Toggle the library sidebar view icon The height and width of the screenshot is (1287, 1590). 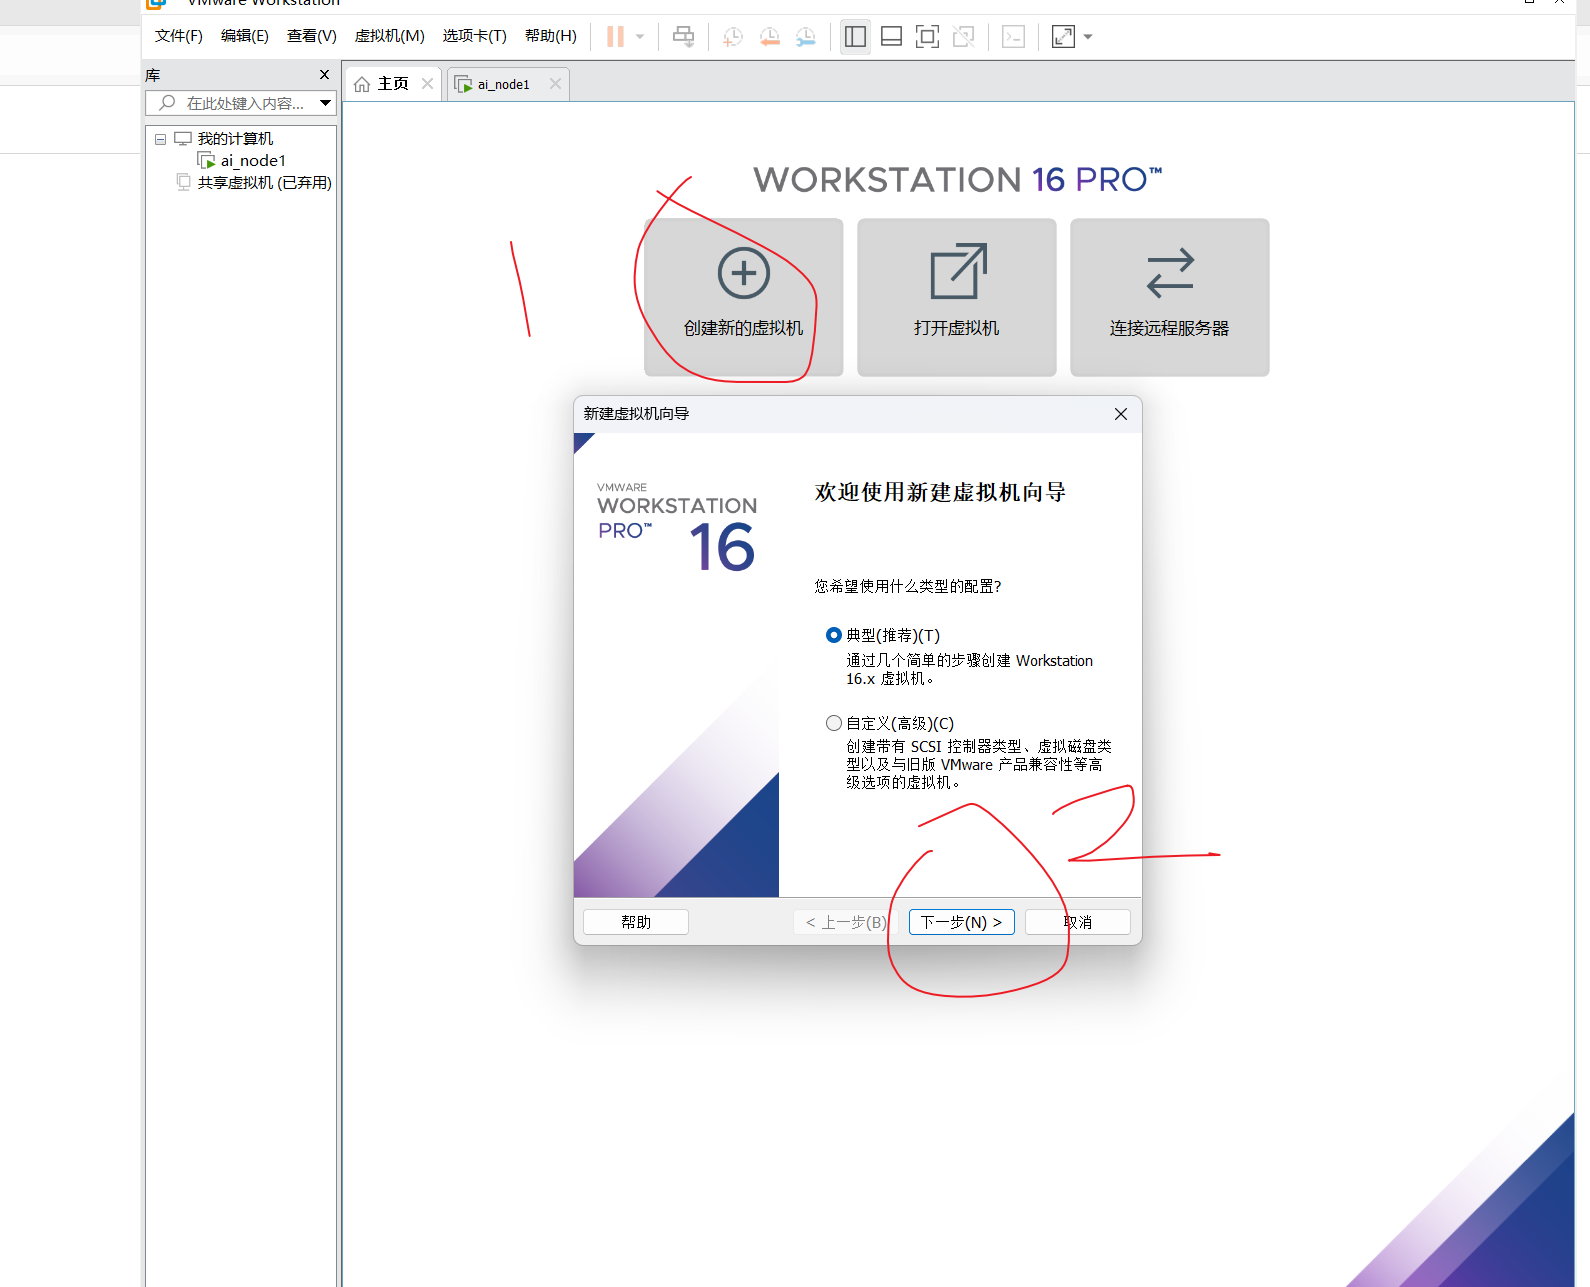click(855, 37)
